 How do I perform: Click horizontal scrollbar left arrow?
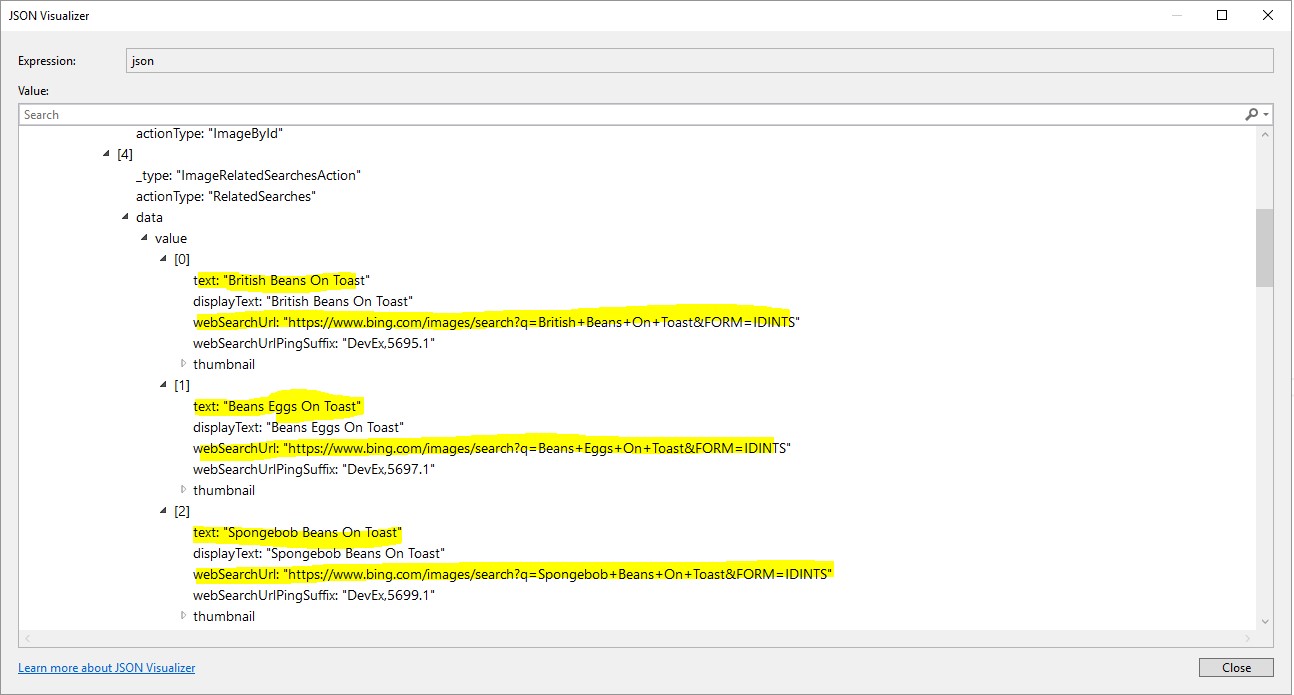click(x=27, y=638)
